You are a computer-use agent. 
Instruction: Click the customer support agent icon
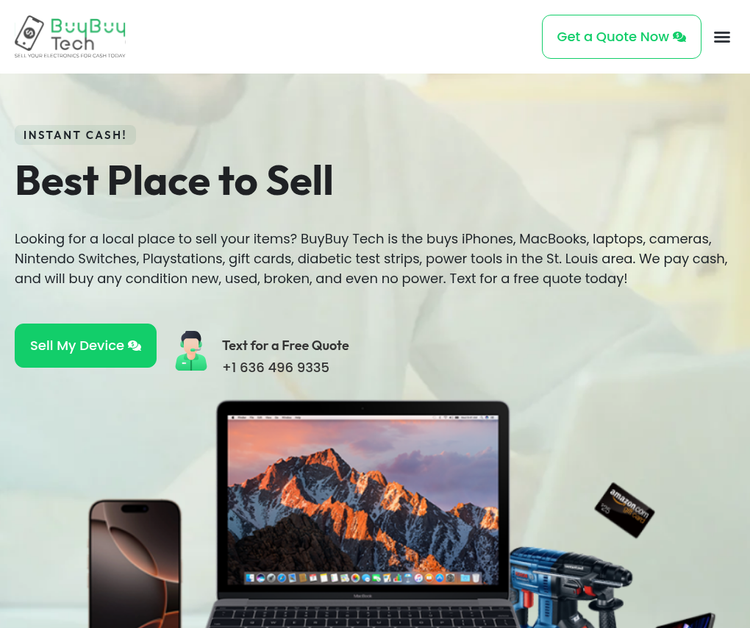191,351
